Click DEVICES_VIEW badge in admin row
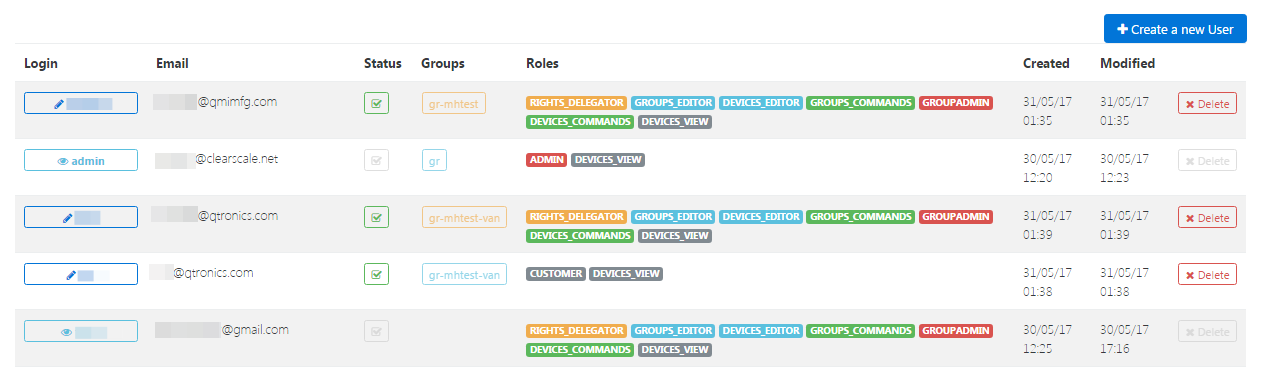The height and width of the screenshot is (373, 1270). (x=608, y=160)
